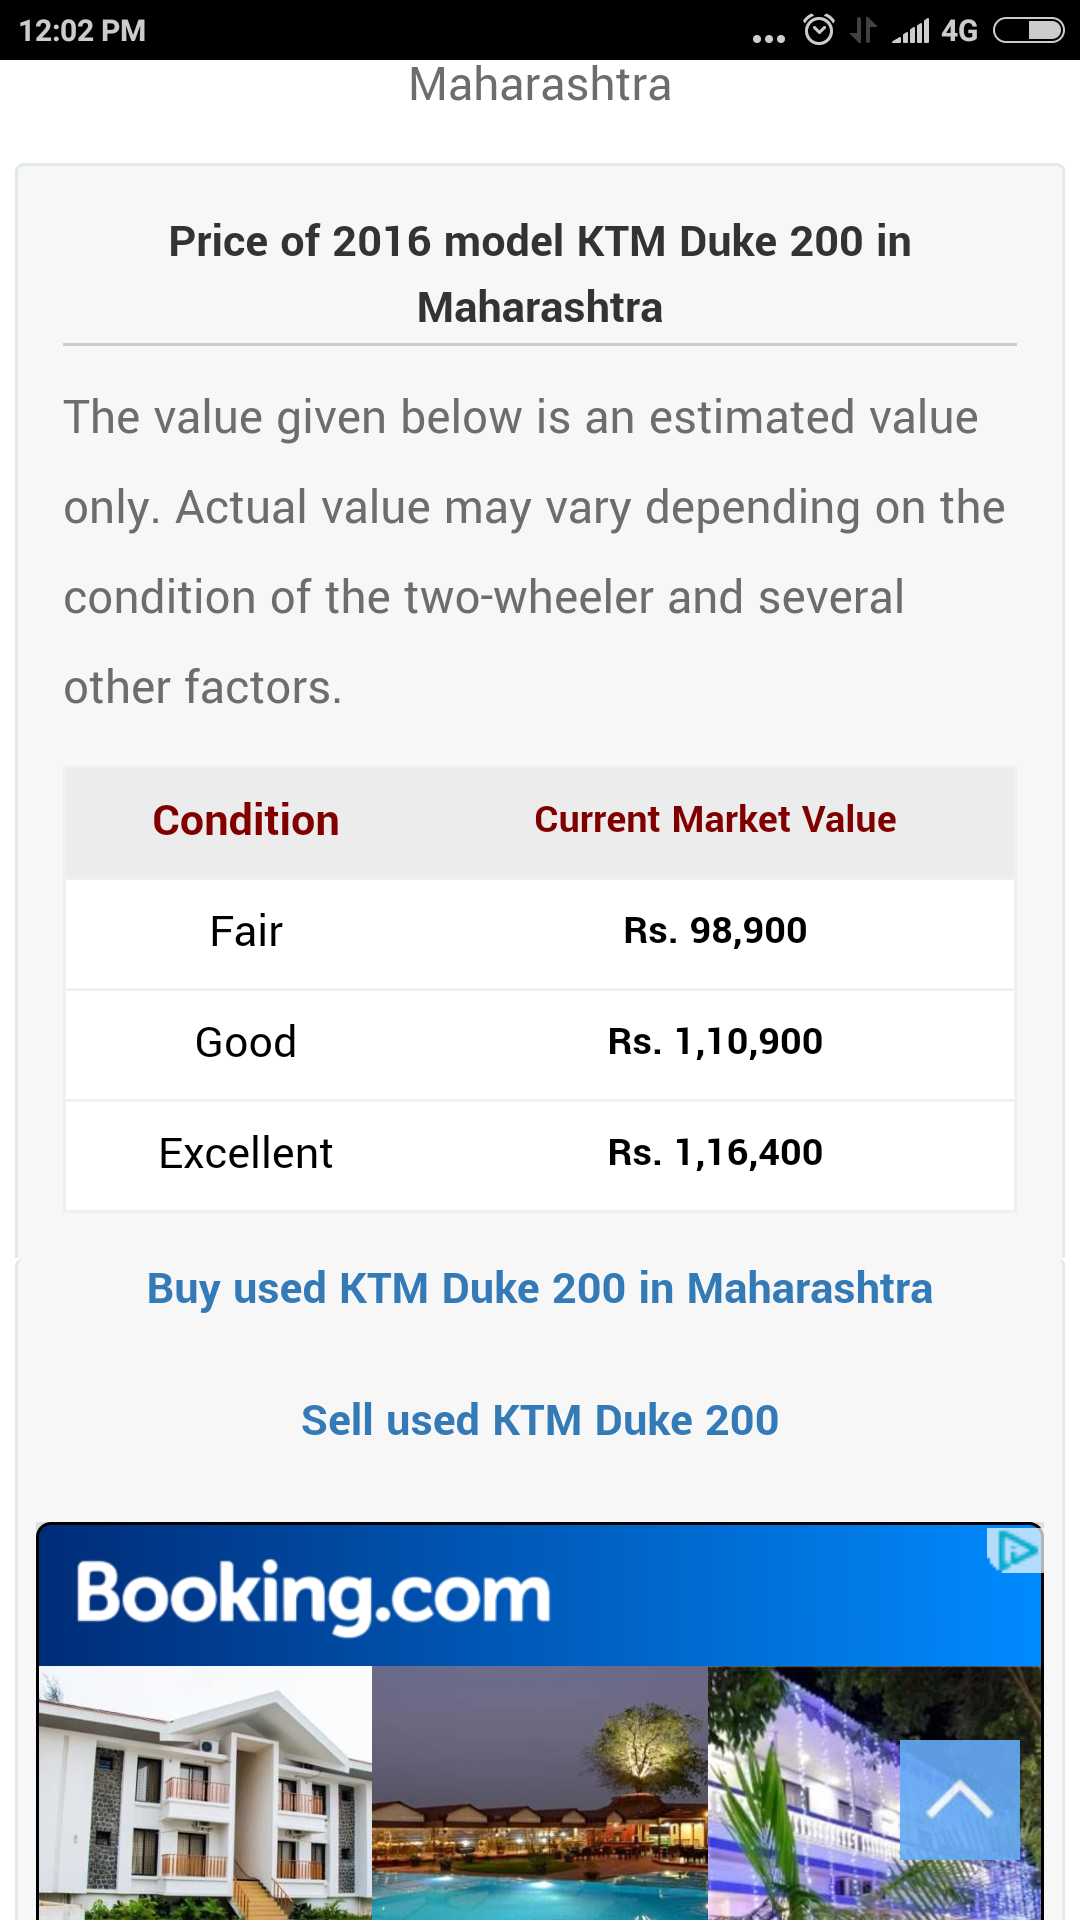1080x1920 pixels.
Task: Tap the Excellent condition price Rs. 1,16,400
Action: coord(715,1153)
